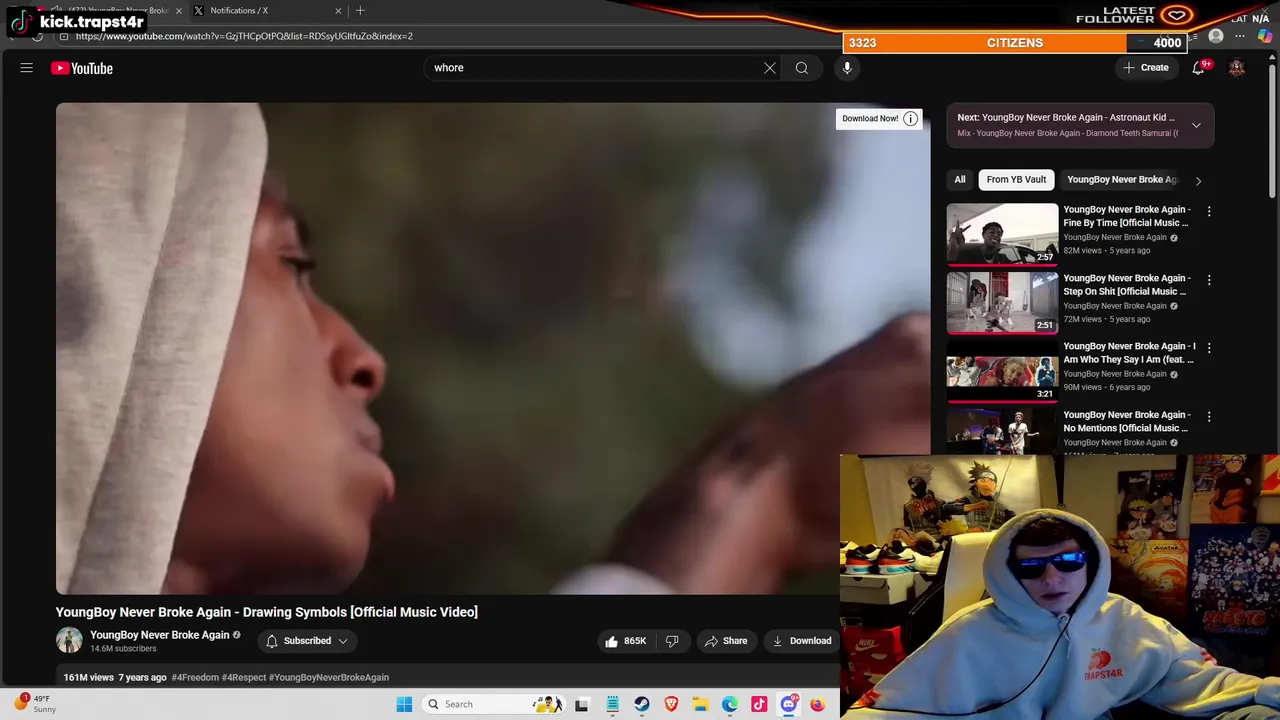Viewport: 1280px width, 720px height.
Task: Open the Step On Shit video thumbnail
Action: click(1002, 302)
